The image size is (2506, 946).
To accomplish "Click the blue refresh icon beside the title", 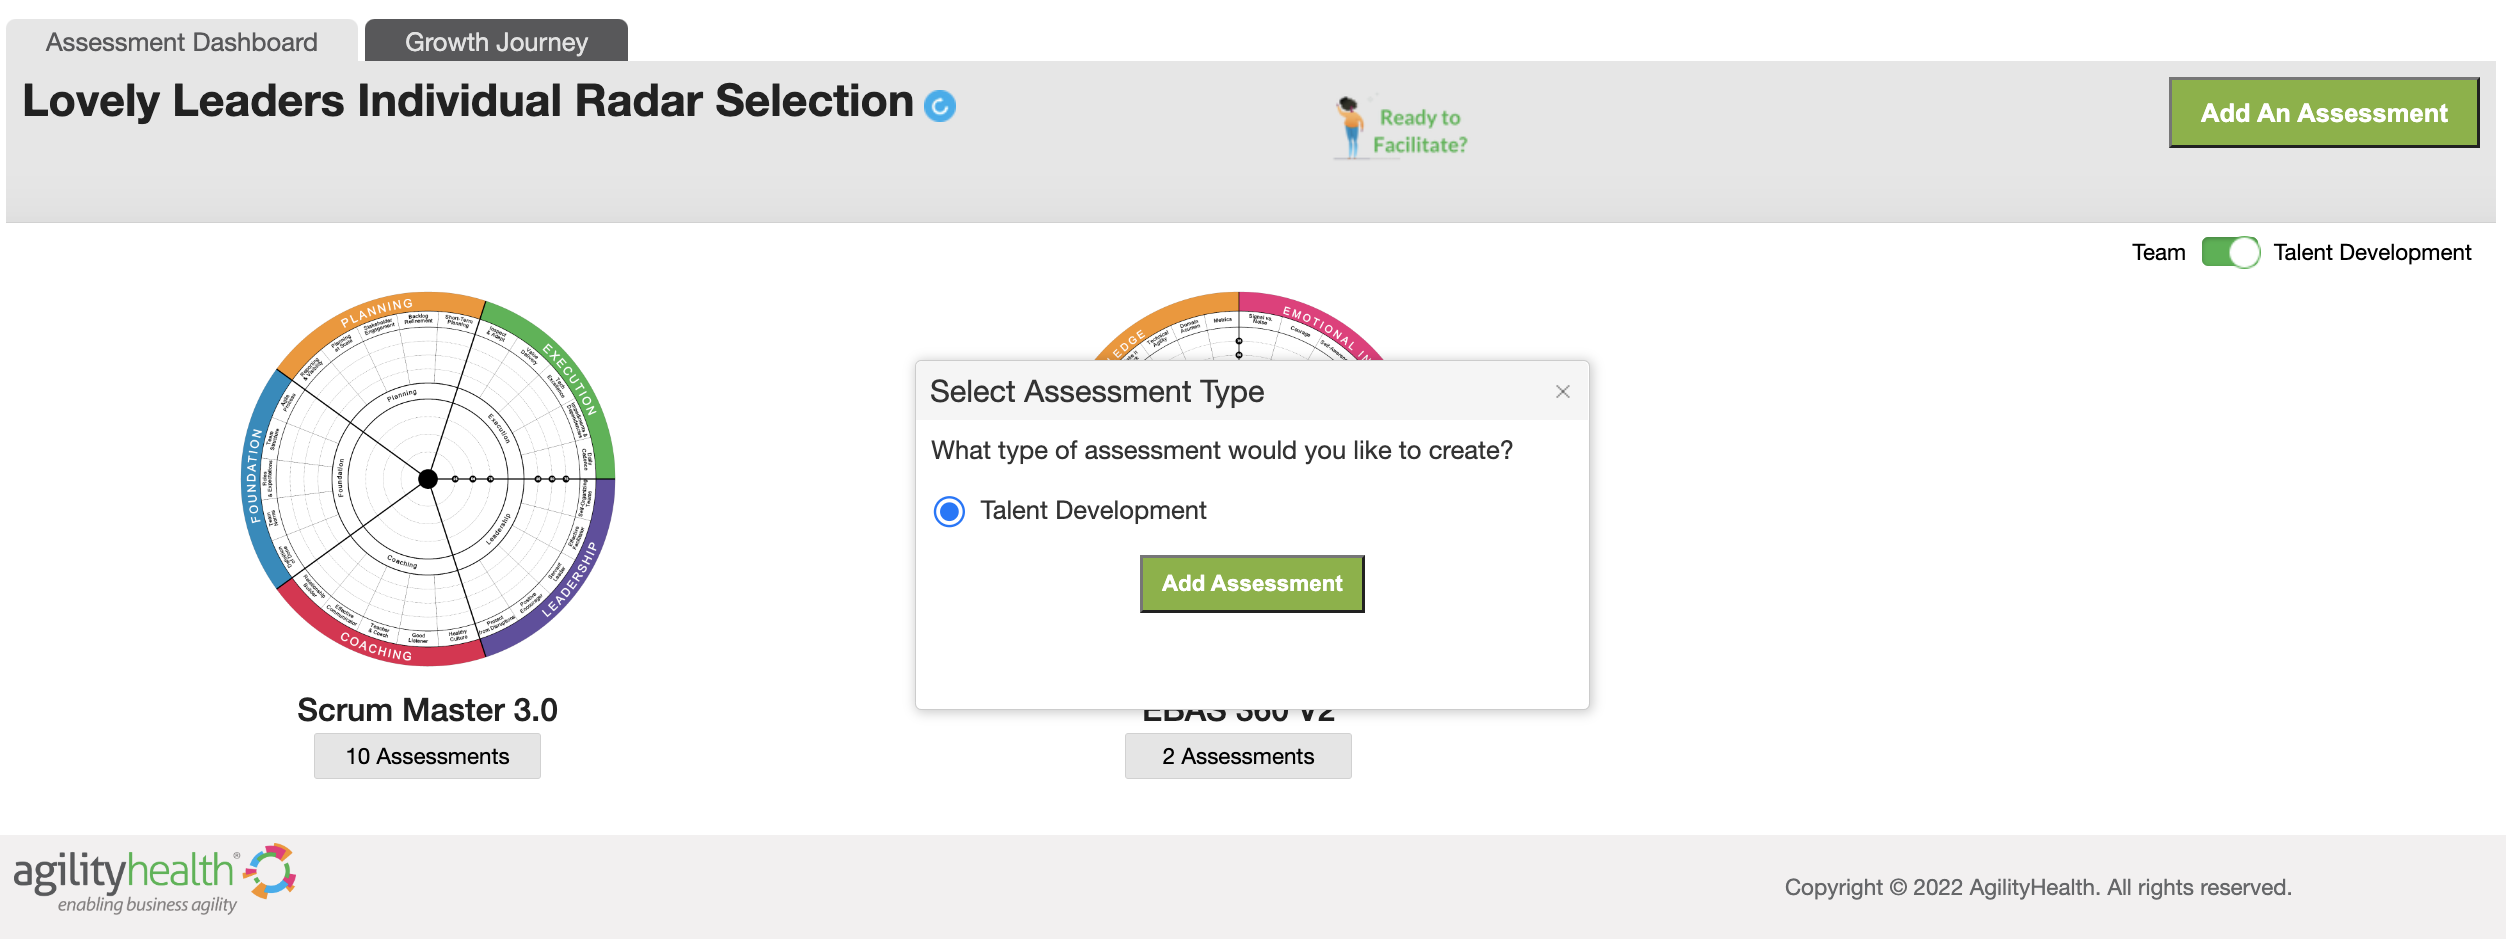I will (939, 105).
